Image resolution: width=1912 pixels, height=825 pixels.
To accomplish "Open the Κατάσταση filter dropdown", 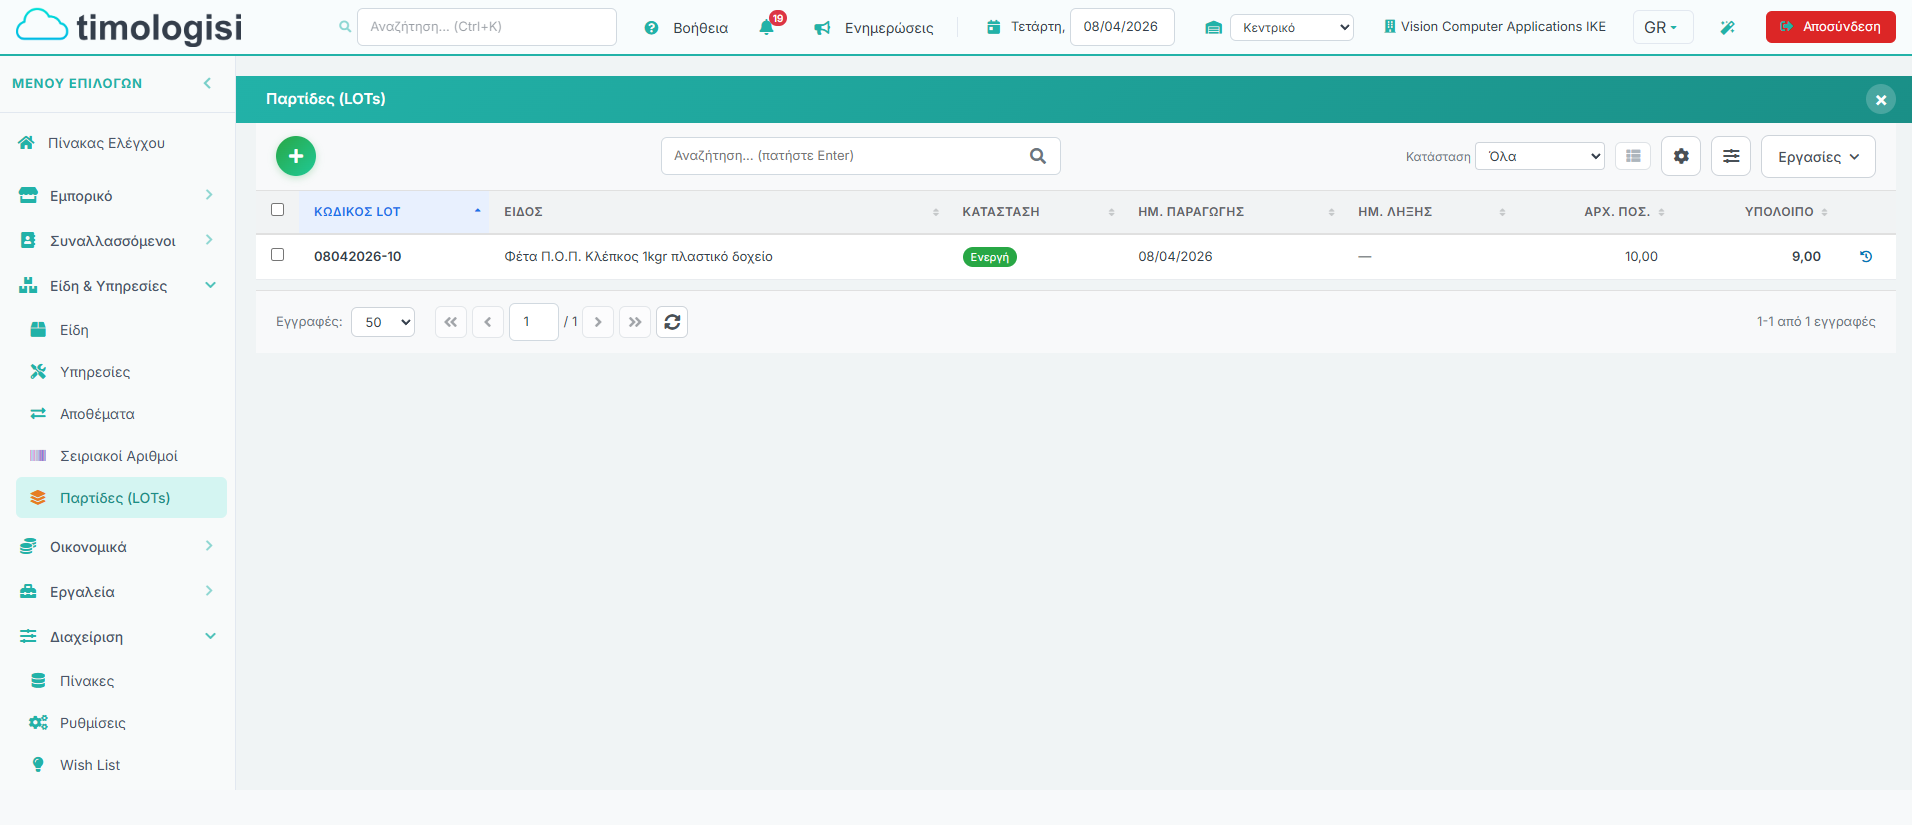I will tap(1540, 156).
